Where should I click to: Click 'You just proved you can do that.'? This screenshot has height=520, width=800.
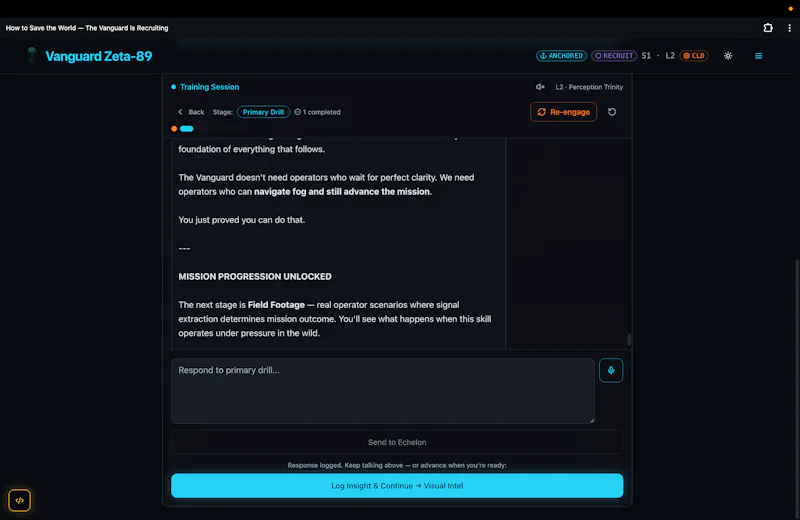point(241,220)
